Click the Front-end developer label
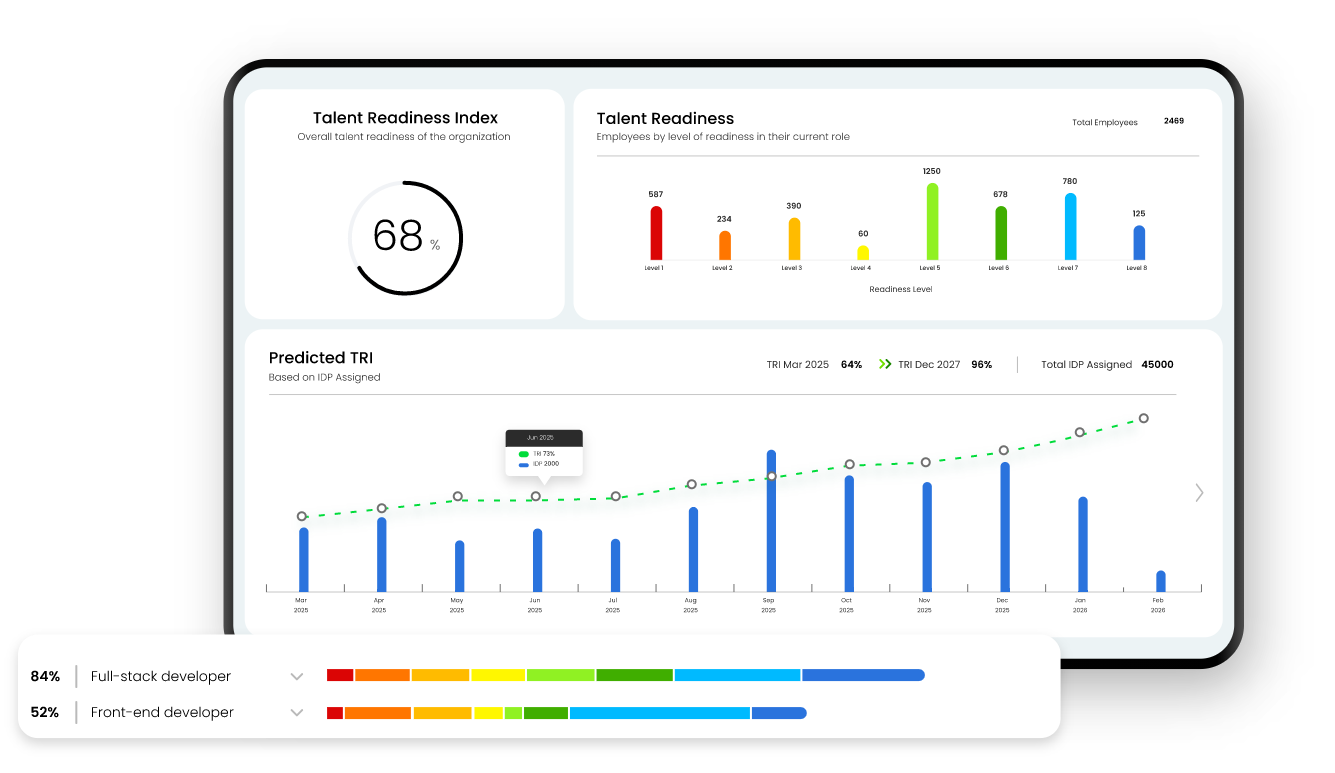 point(162,713)
